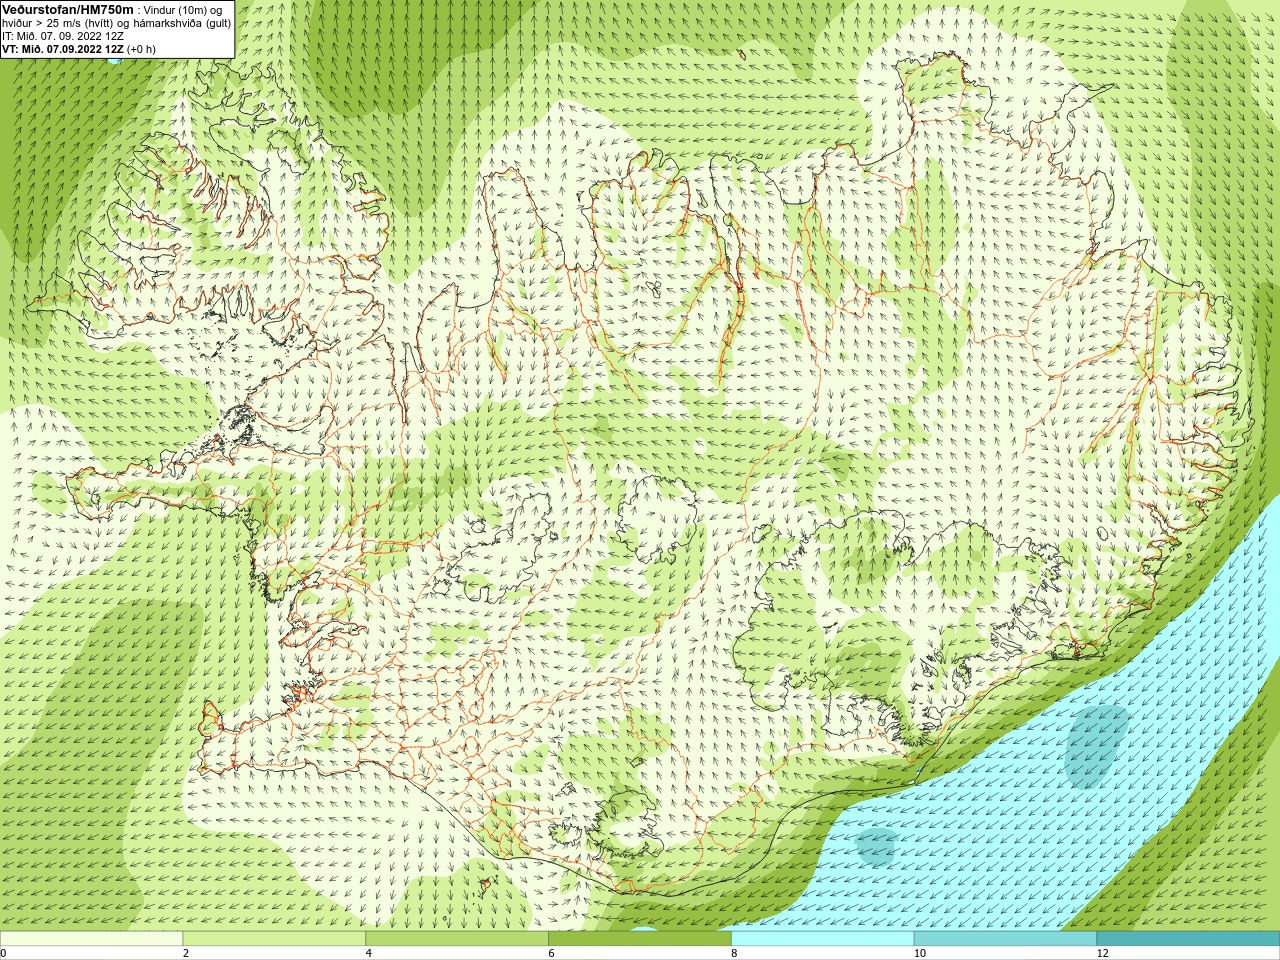Click the legend scale label "6"
The image size is (1280, 960).
pos(551,953)
